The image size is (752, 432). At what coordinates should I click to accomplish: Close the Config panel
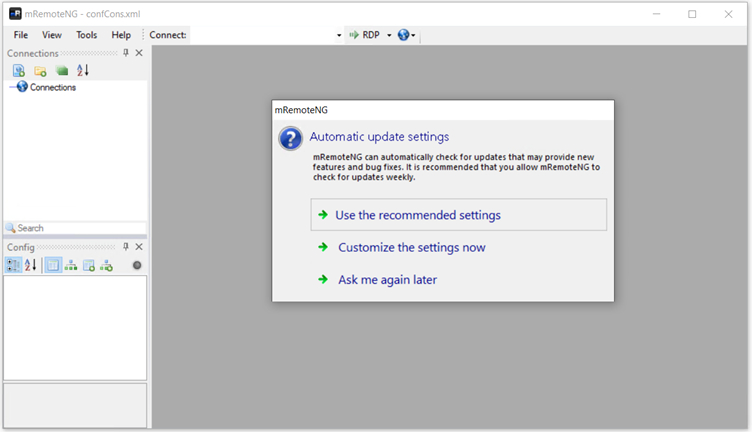tap(139, 246)
